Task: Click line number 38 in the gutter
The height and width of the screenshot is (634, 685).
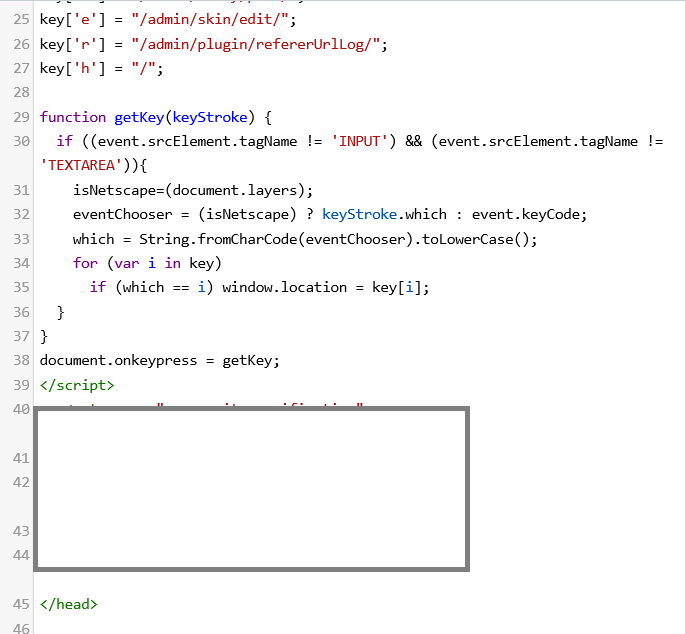Action: point(21,360)
